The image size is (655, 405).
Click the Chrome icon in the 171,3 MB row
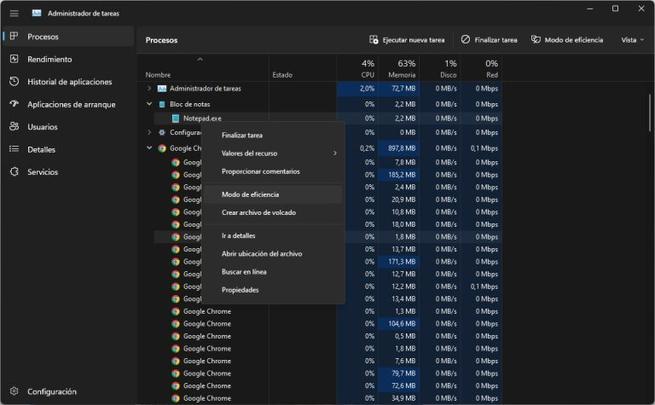pyautogui.click(x=176, y=261)
